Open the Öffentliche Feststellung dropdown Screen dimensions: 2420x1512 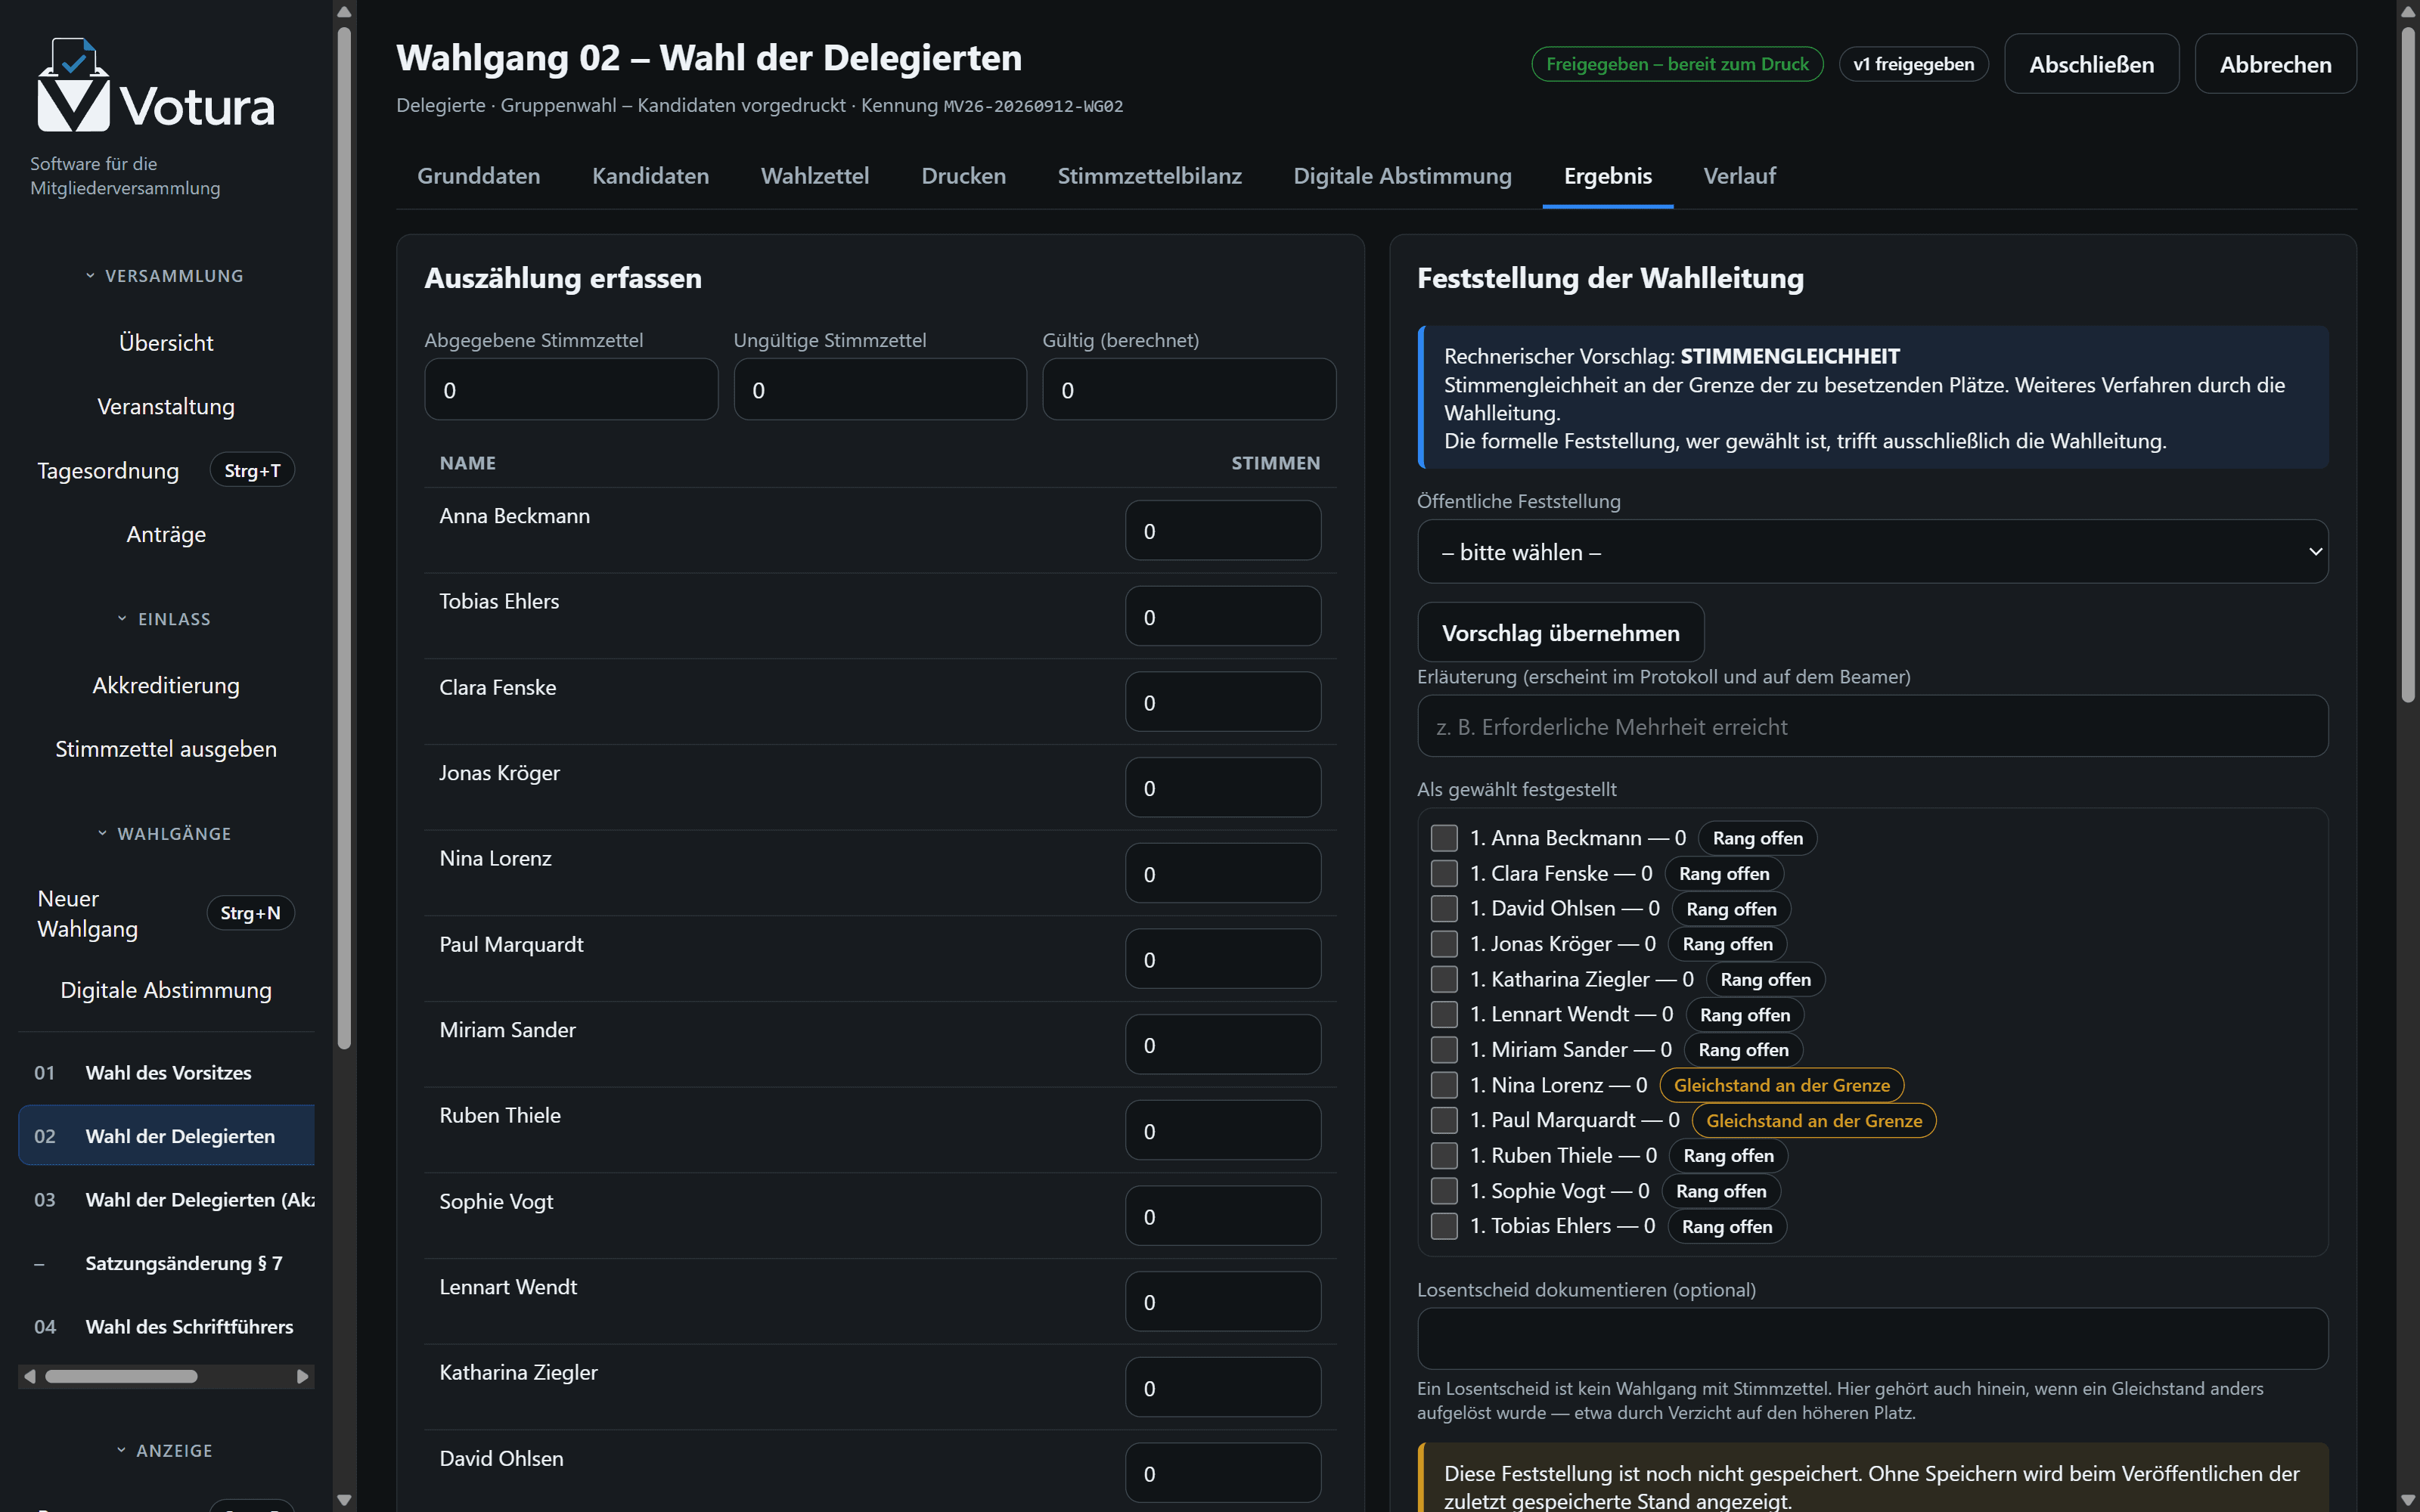pyautogui.click(x=1872, y=552)
